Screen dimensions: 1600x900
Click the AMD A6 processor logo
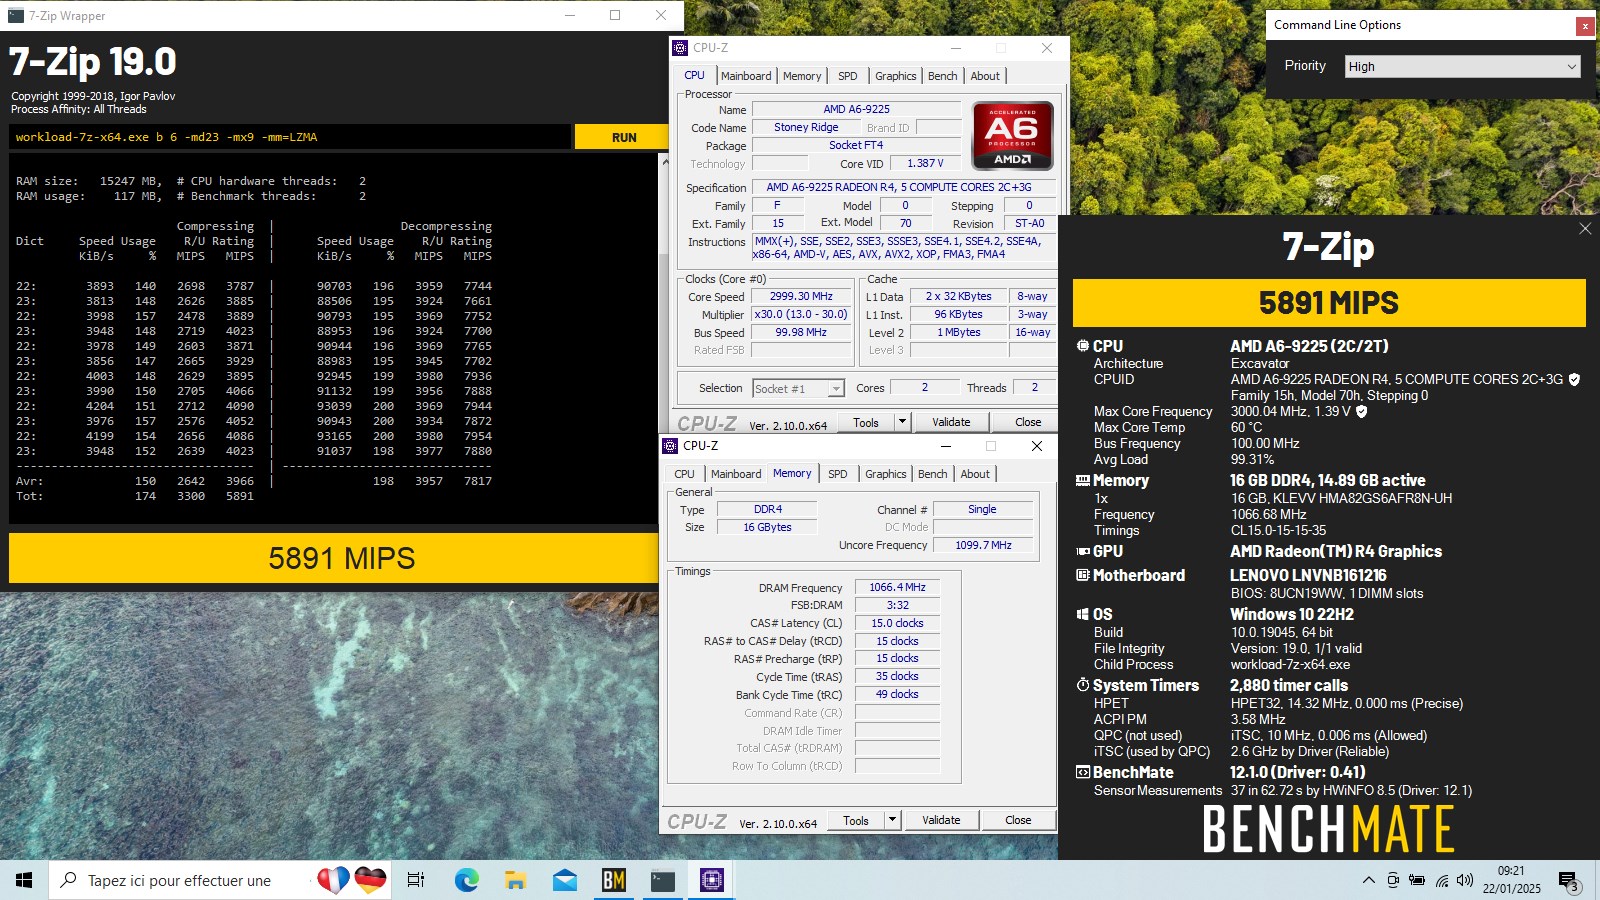1012,135
